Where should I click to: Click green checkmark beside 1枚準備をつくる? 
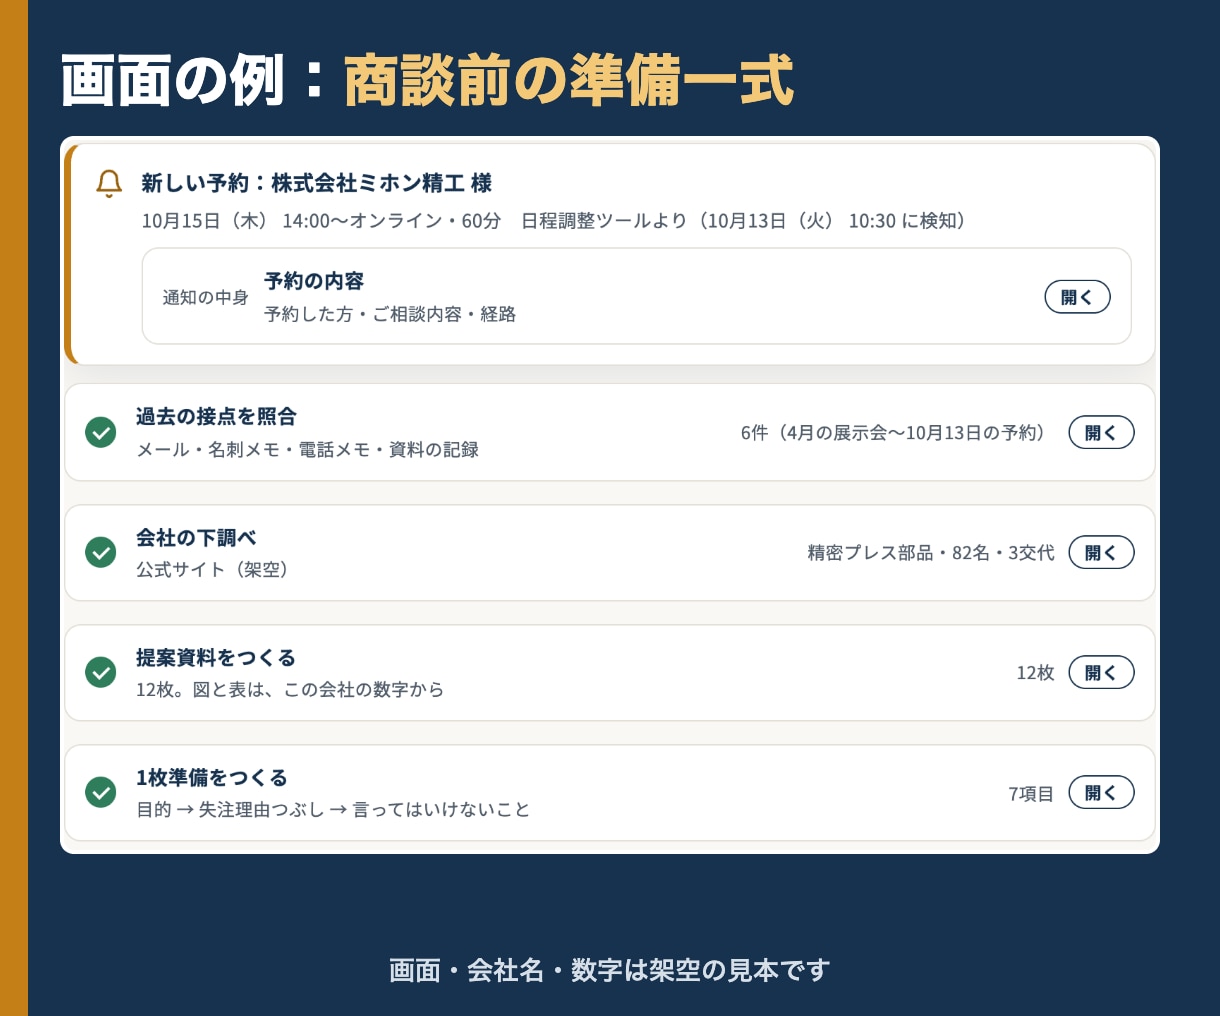coord(100,793)
